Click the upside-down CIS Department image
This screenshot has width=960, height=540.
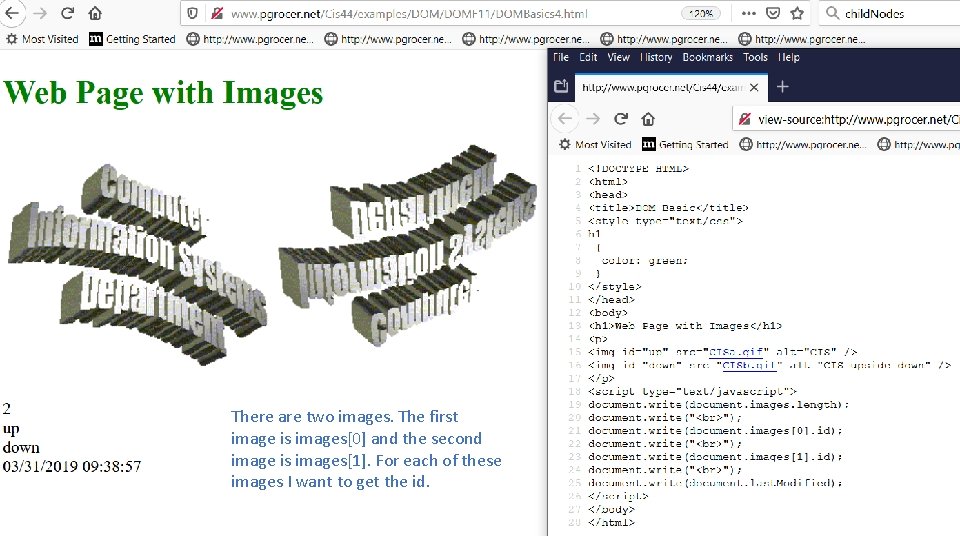[x=407, y=245]
